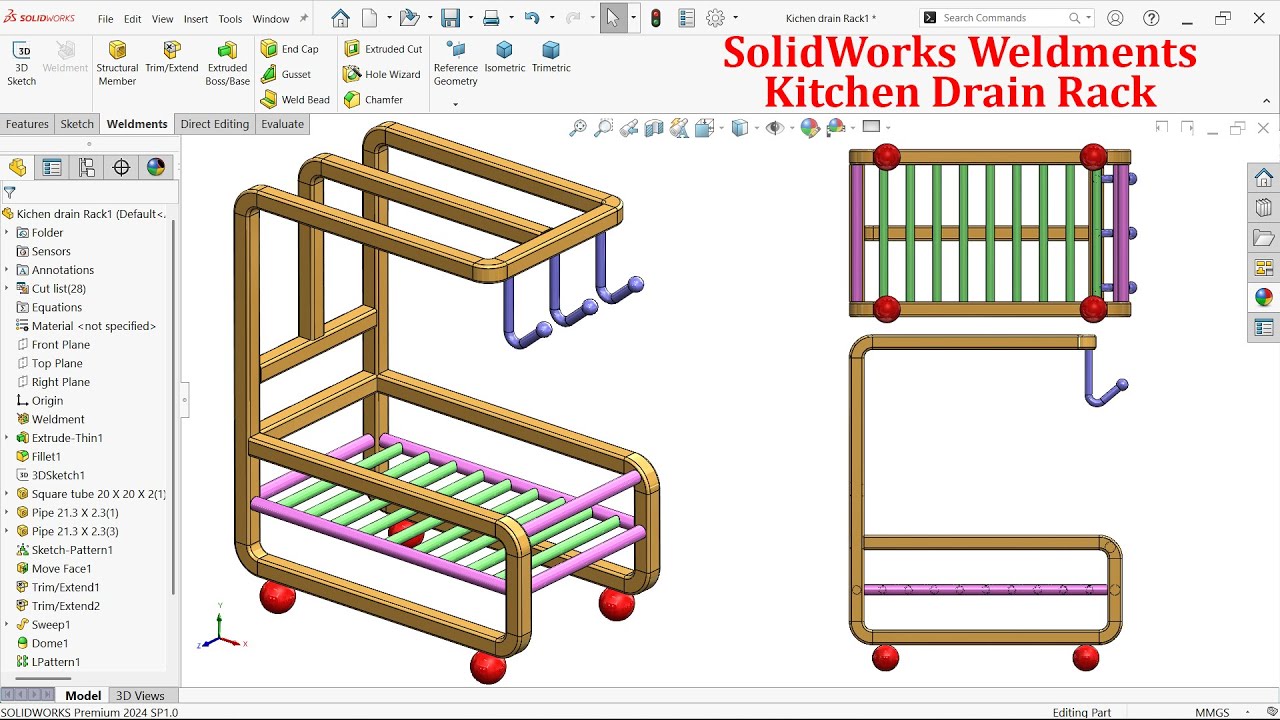Click the feature tree filter icon
The height and width of the screenshot is (720, 1280).
10,193
